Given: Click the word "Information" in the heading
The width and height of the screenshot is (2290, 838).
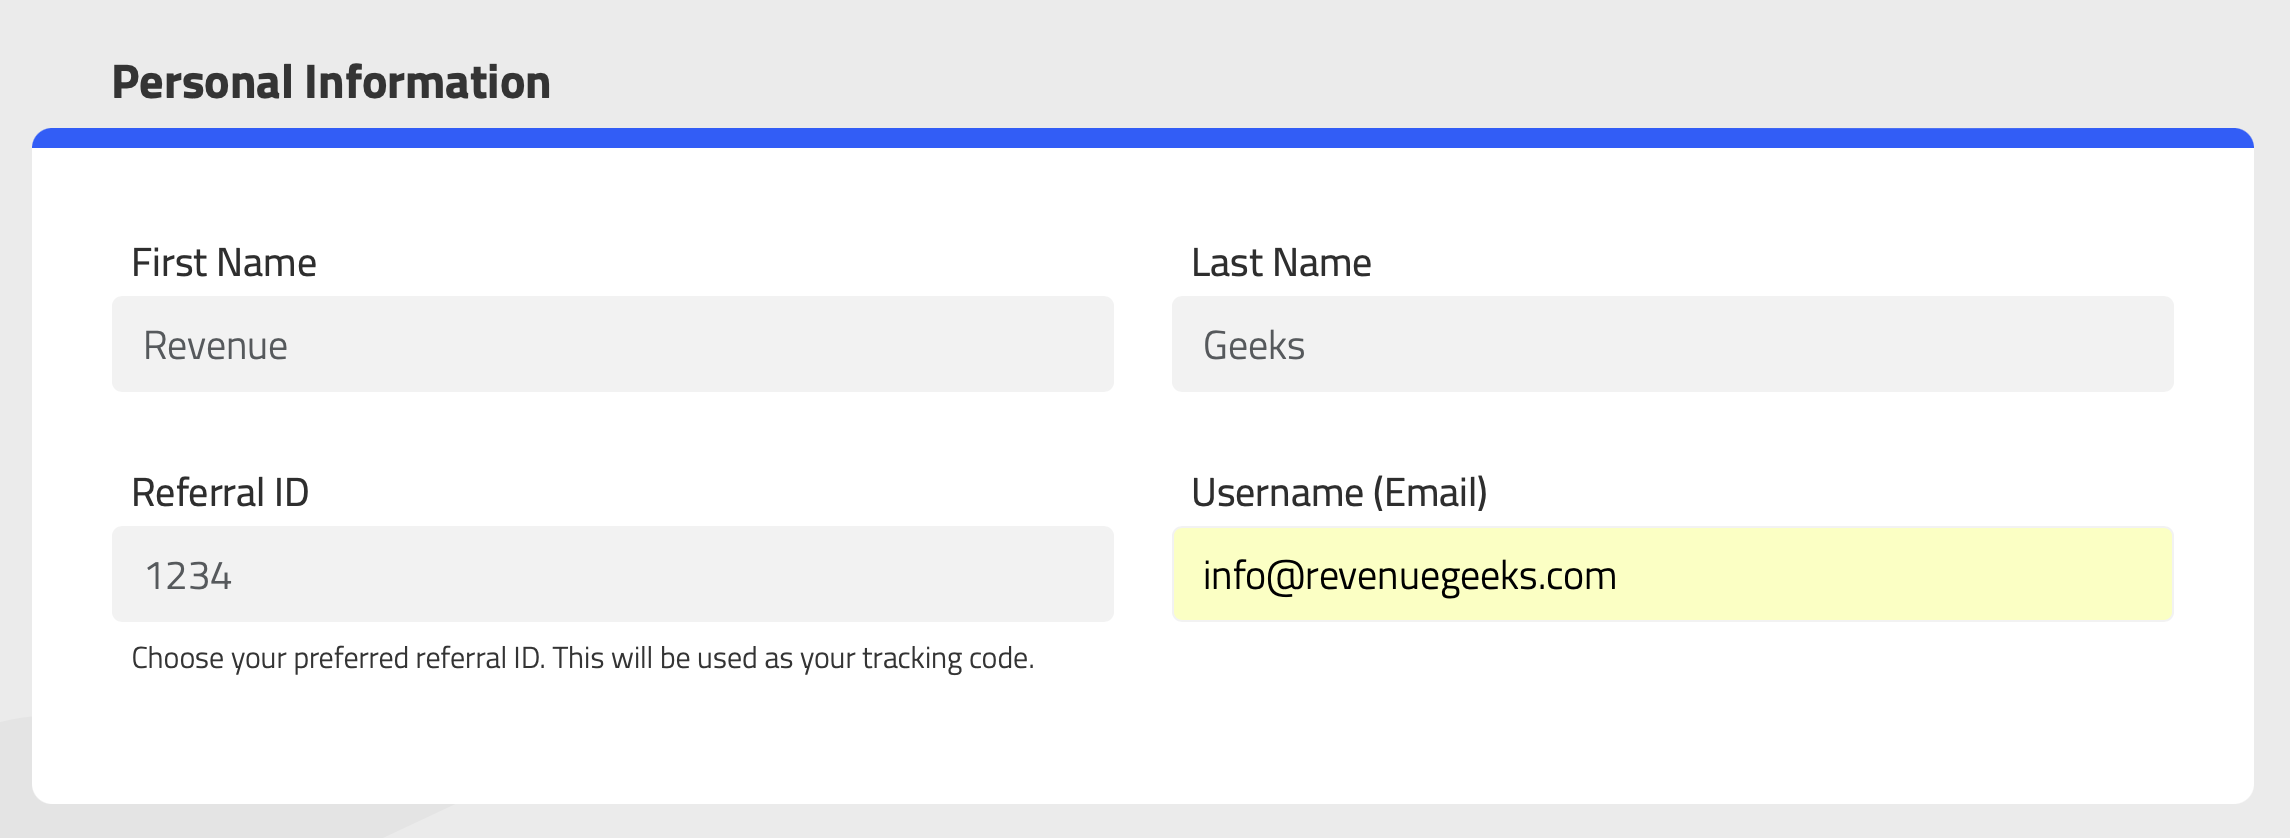Looking at the screenshot, I should [428, 82].
